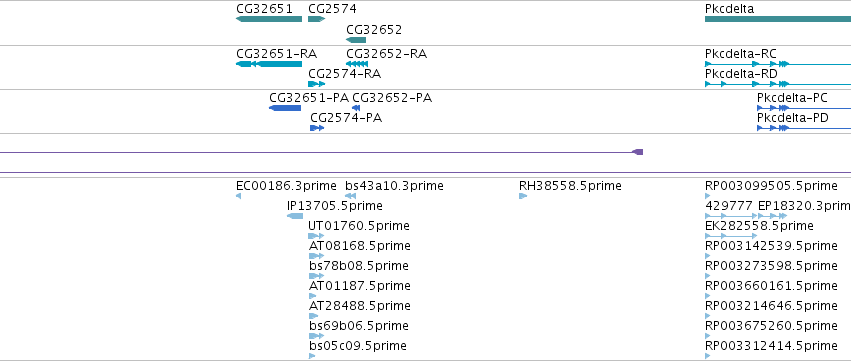The height and width of the screenshot is (361, 851).
Task: Select the CG32651 gene bar
Action: 269,19
